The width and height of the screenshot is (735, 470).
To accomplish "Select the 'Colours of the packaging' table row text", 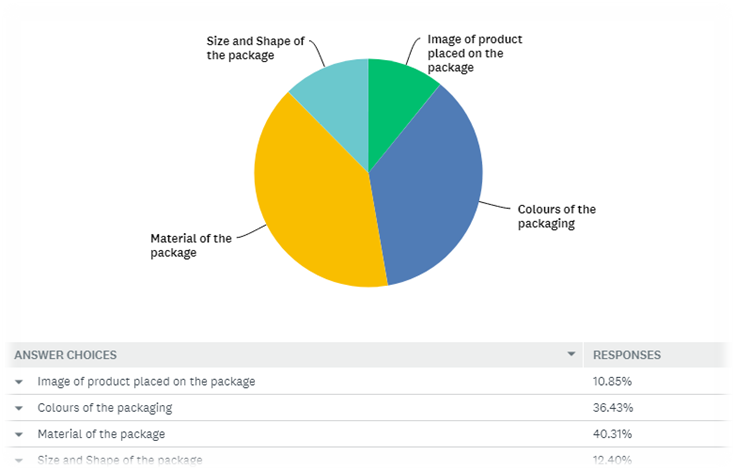I will coord(105,408).
